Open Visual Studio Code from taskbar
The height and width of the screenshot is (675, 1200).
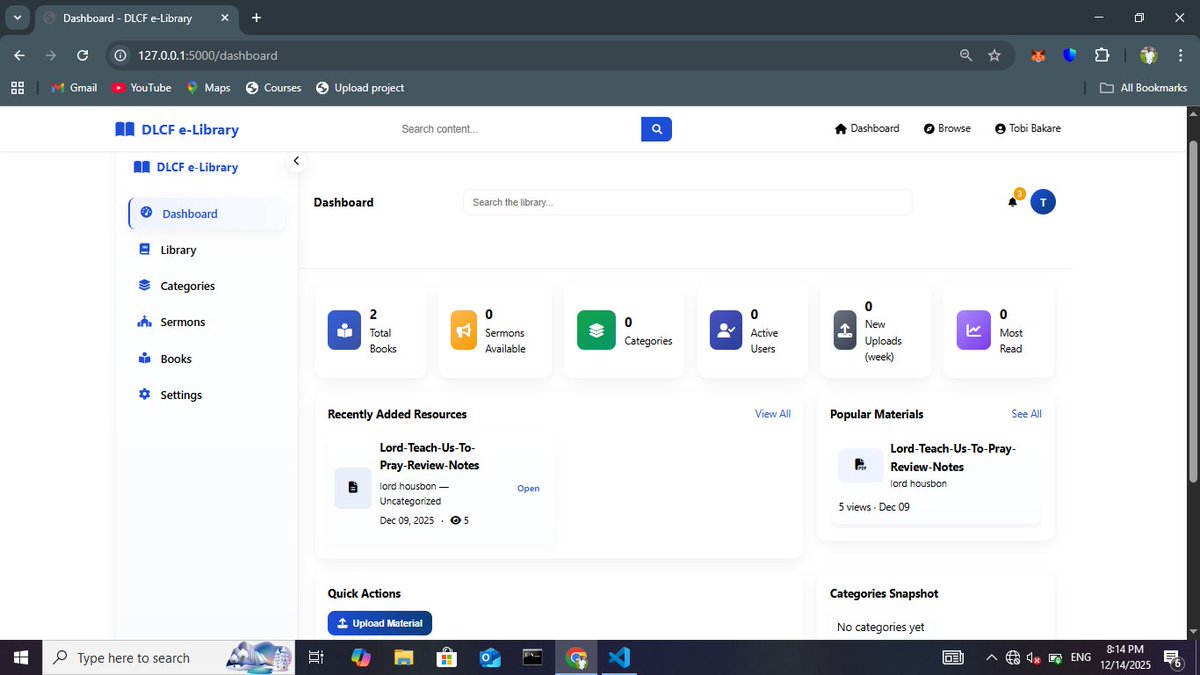click(619, 657)
